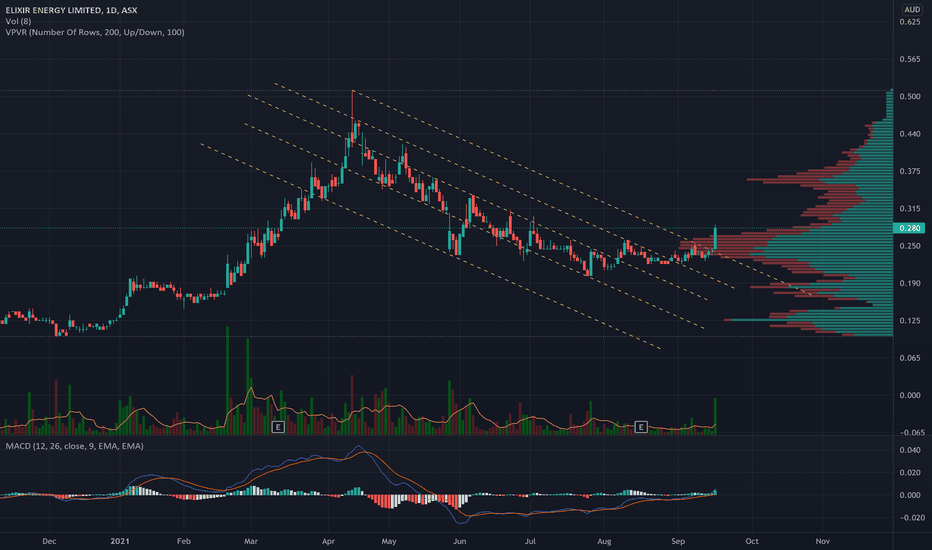Select the April peak candle near 0.500

[352, 117]
